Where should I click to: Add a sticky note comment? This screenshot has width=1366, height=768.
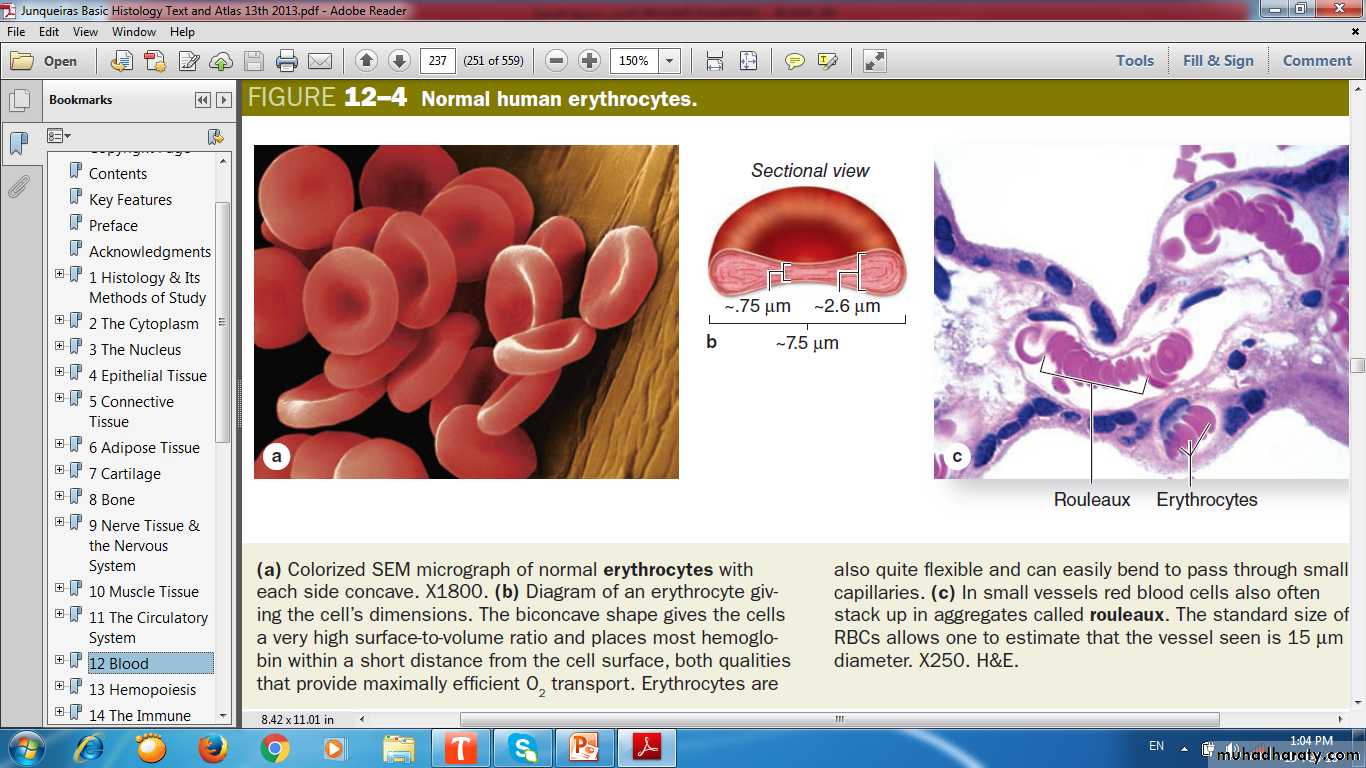point(794,61)
